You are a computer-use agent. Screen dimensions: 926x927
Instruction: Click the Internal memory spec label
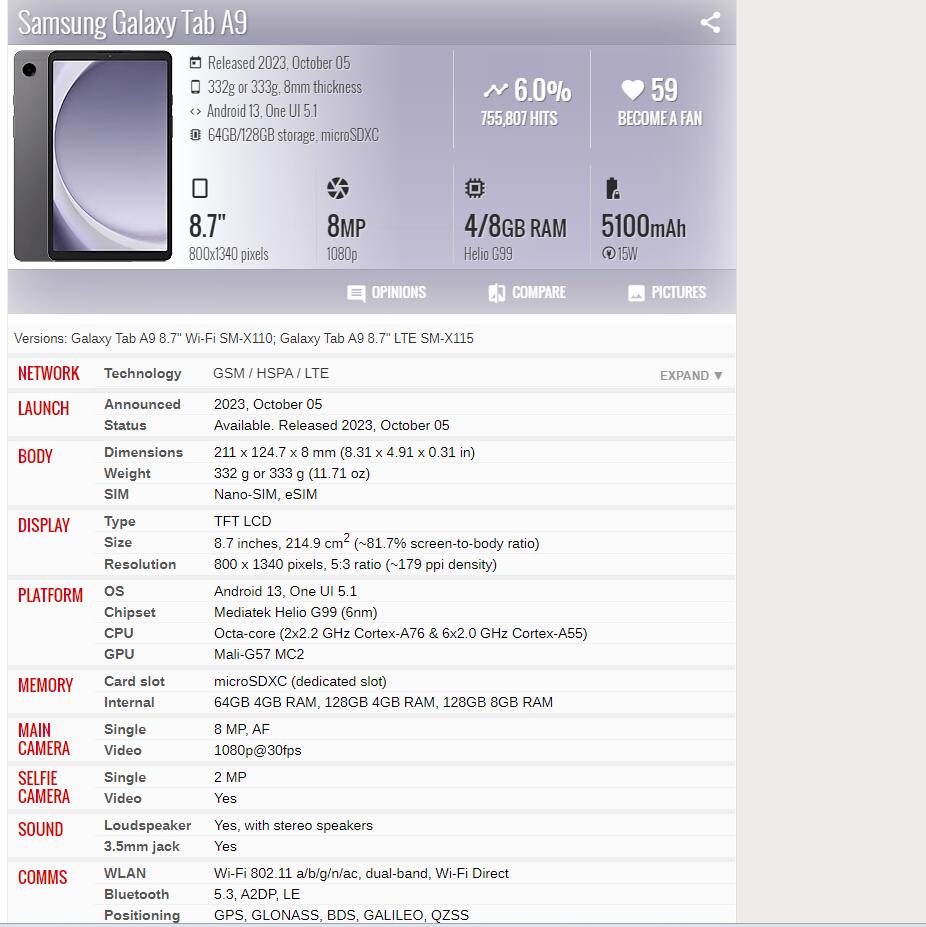129,702
